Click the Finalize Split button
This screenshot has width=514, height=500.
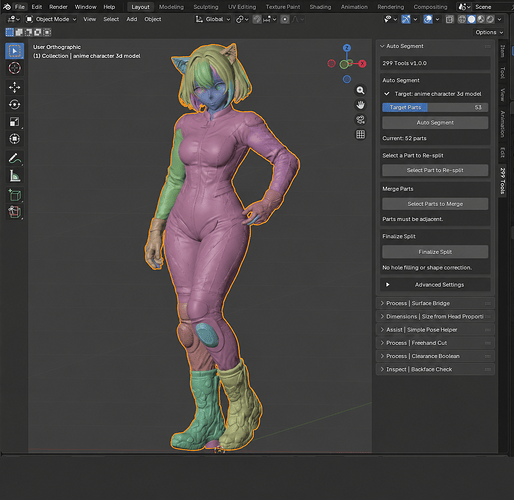pos(435,252)
